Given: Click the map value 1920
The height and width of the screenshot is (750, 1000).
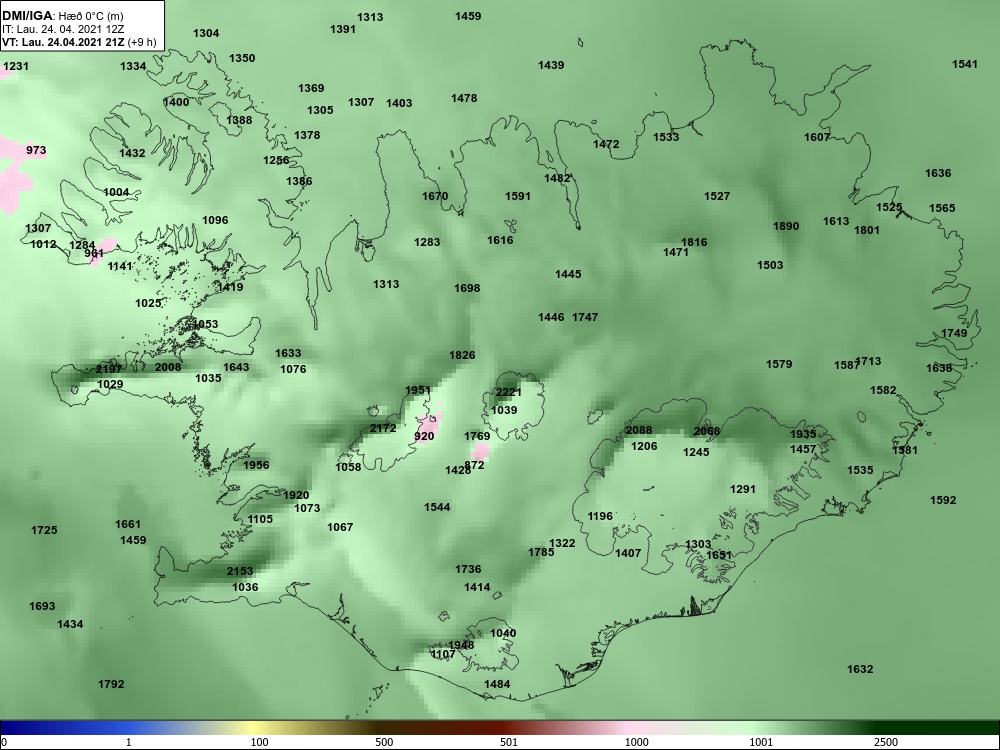Looking at the screenshot, I should [x=296, y=496].
